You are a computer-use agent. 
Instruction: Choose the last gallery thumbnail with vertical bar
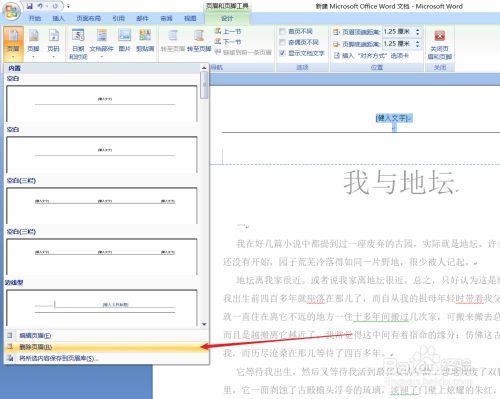coord(102,308)
